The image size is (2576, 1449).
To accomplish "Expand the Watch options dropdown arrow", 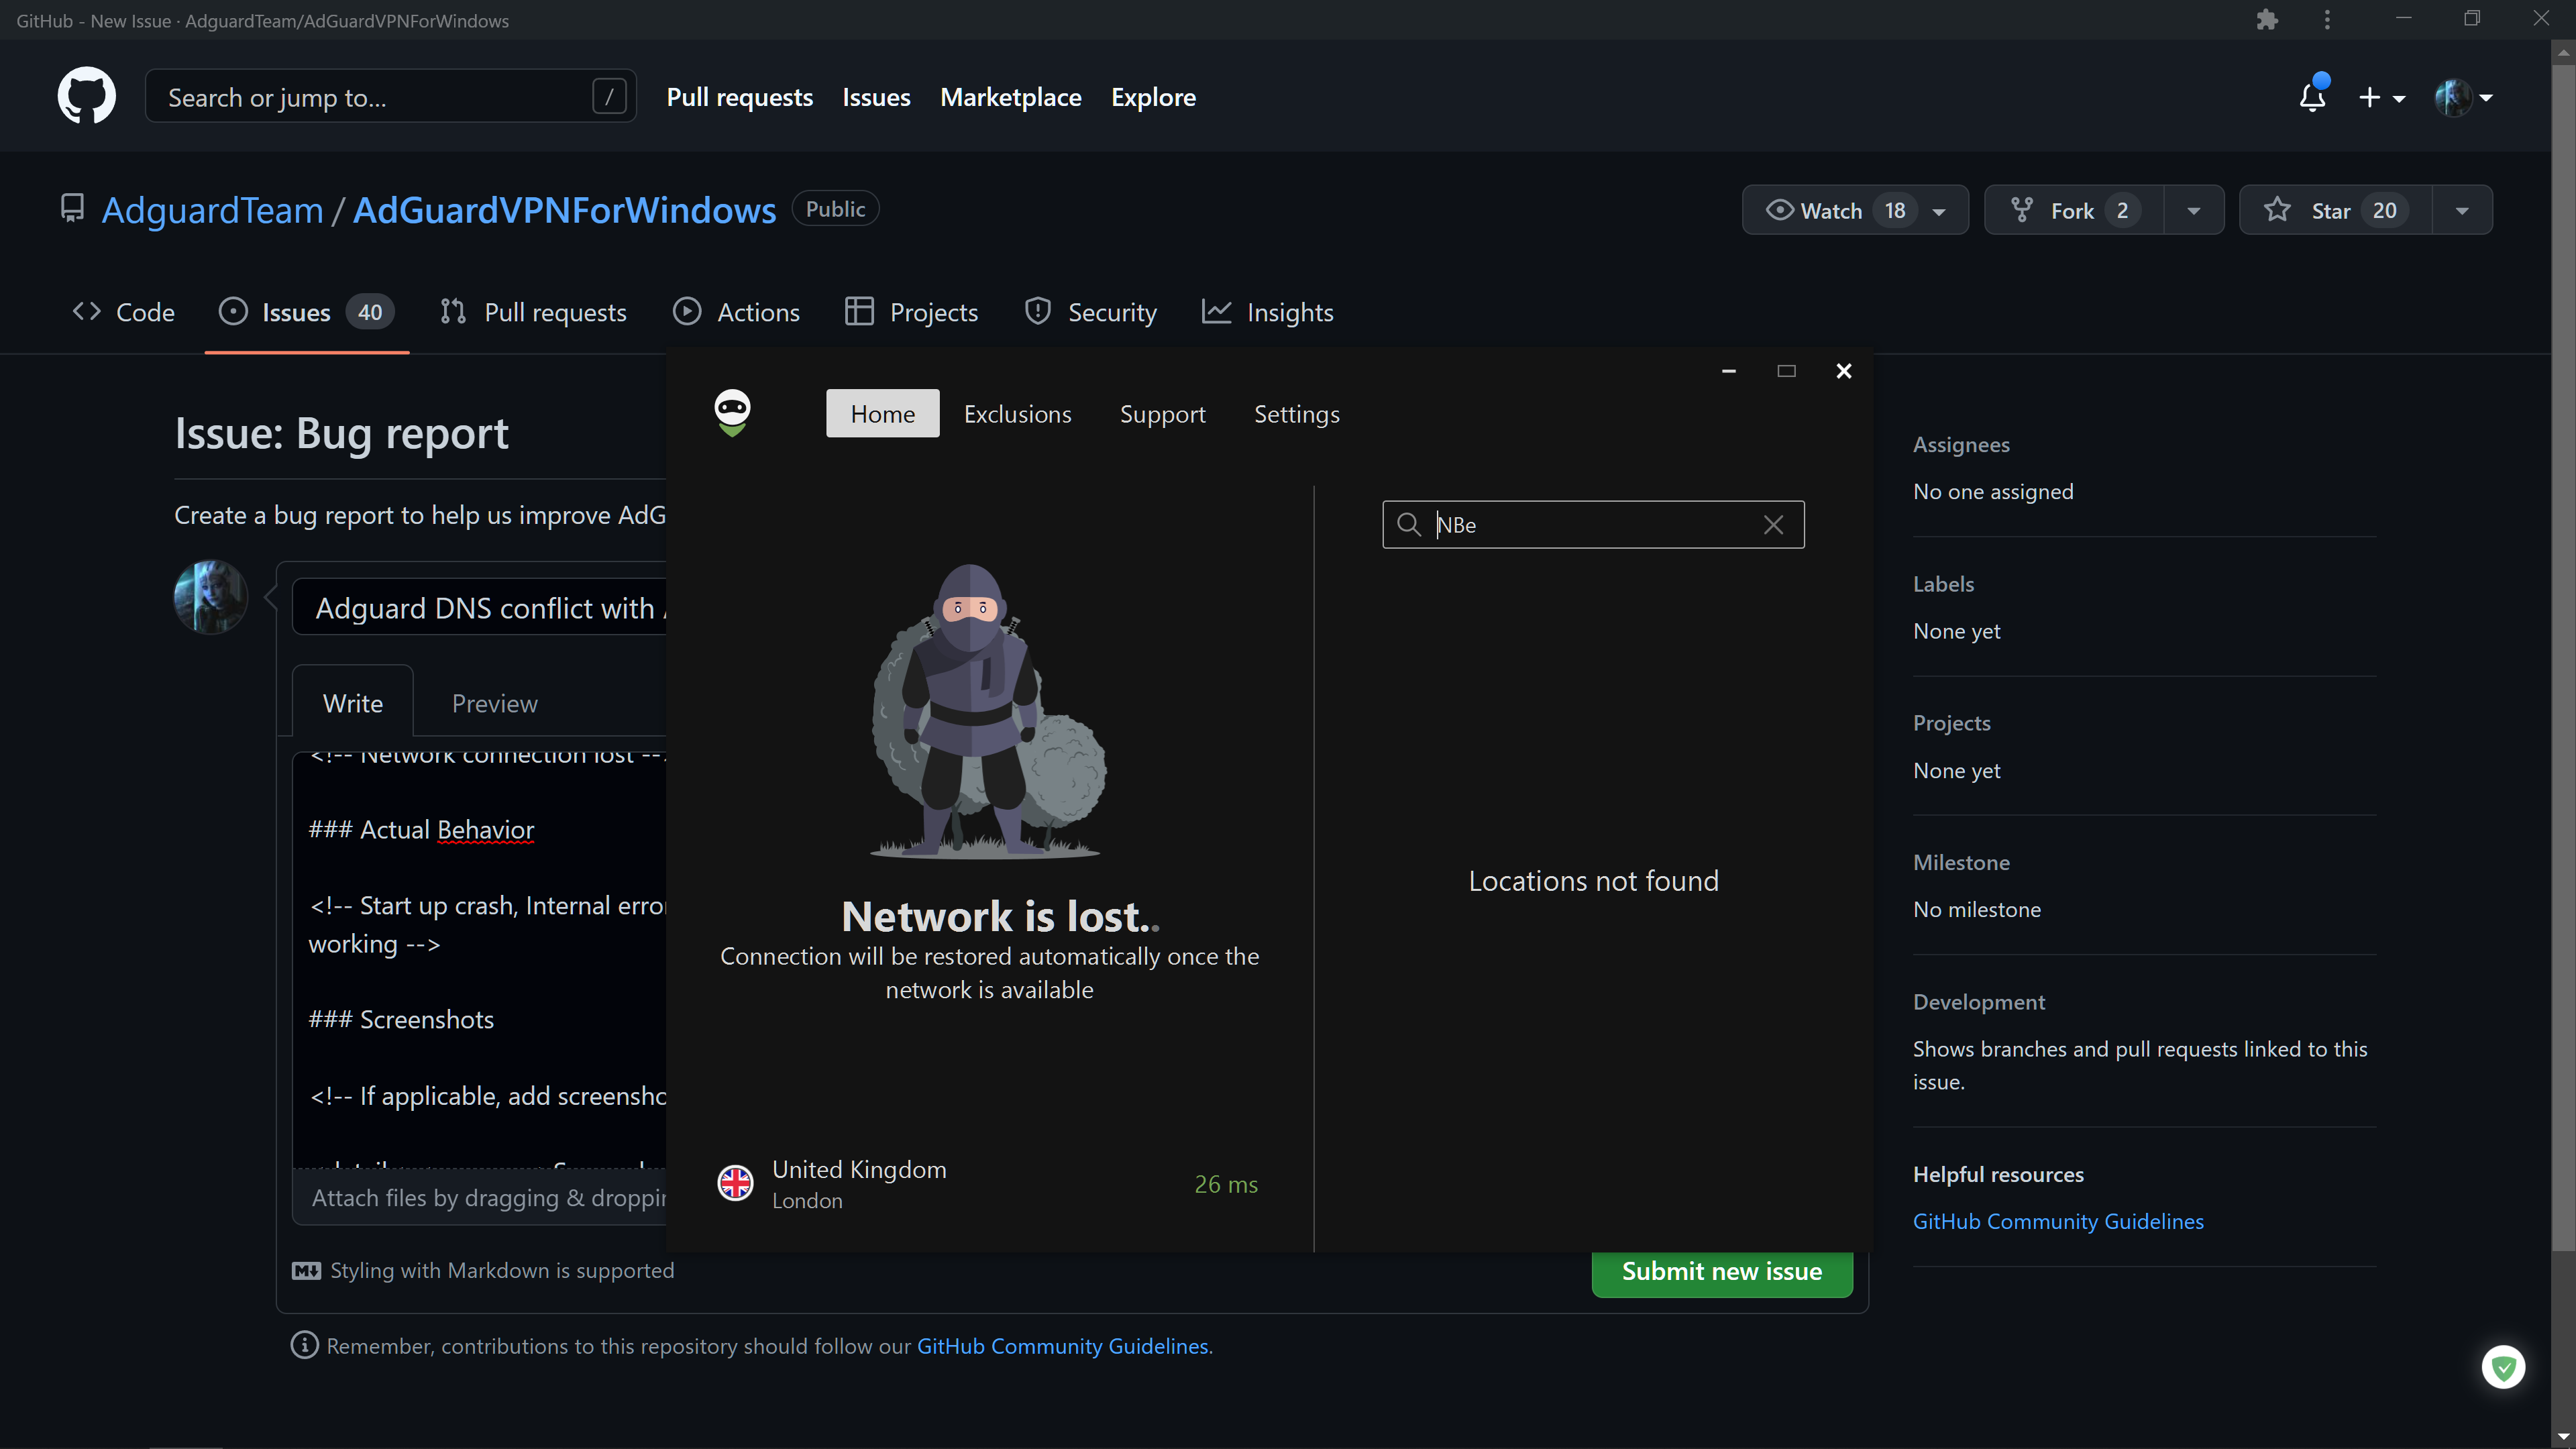I will [x=1939, y=211].
